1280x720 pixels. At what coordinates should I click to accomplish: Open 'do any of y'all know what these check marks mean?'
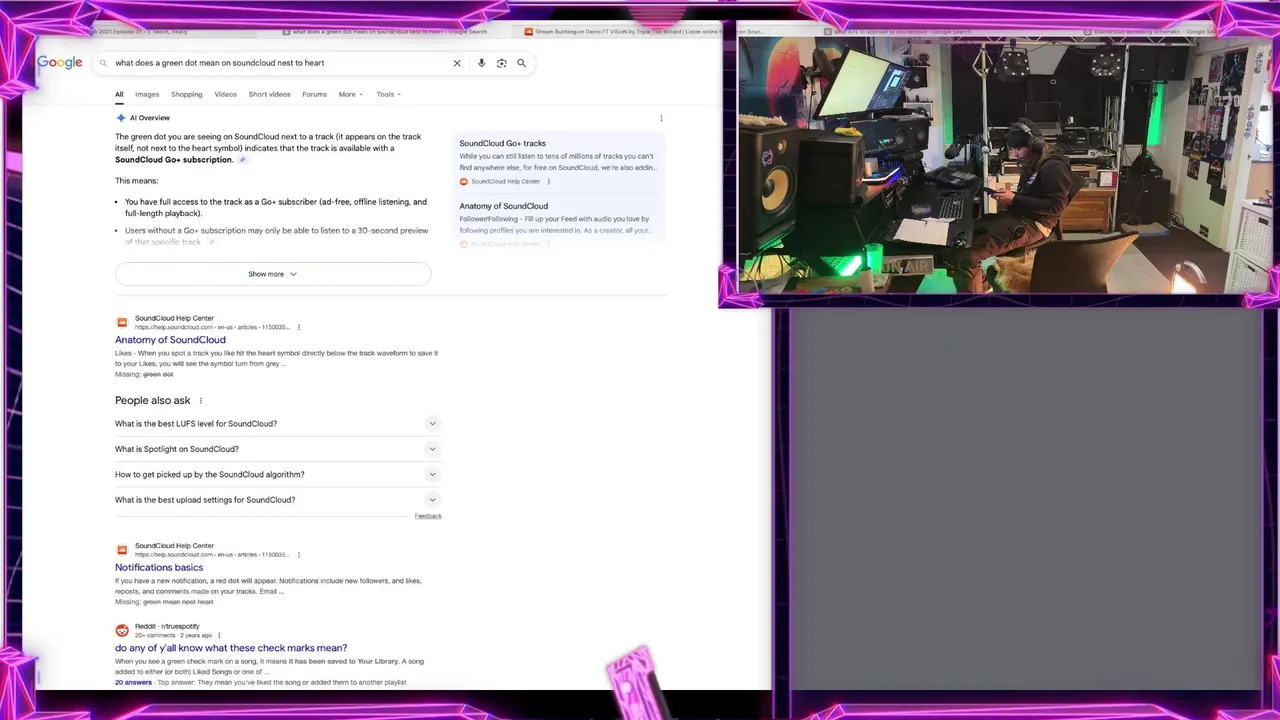point(231,648)
